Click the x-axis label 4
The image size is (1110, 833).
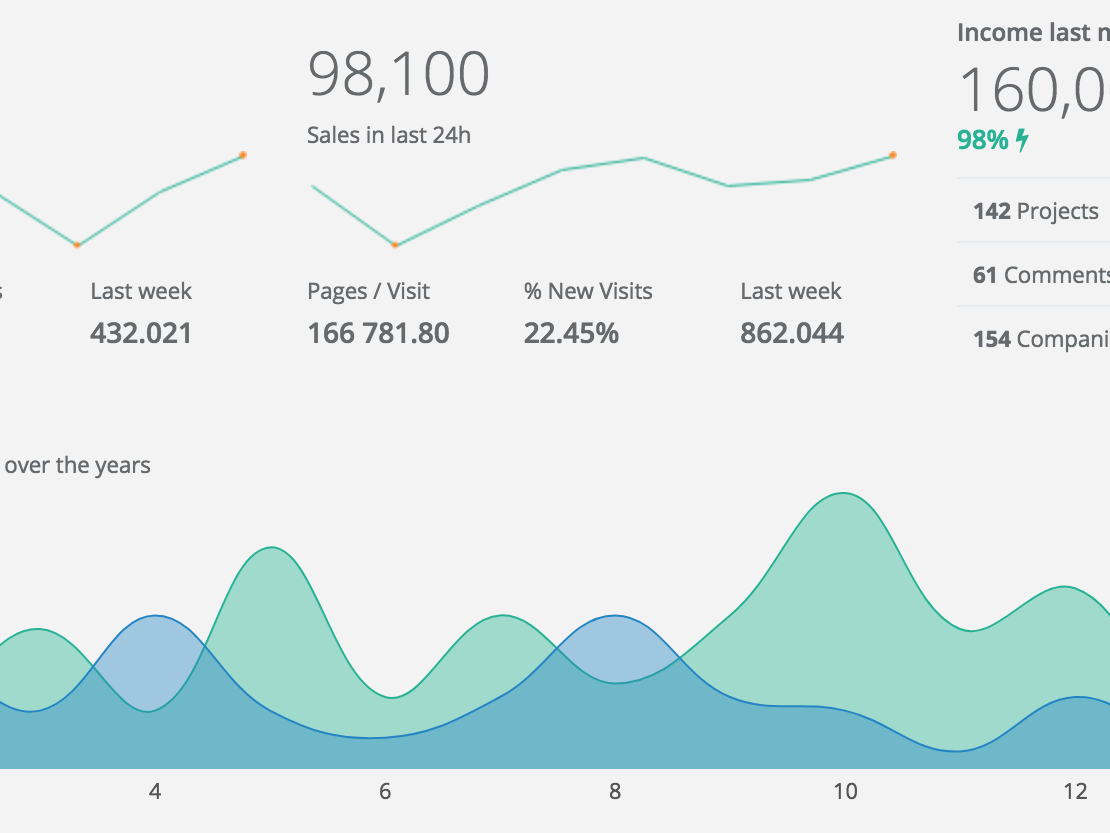coord(155,791)
